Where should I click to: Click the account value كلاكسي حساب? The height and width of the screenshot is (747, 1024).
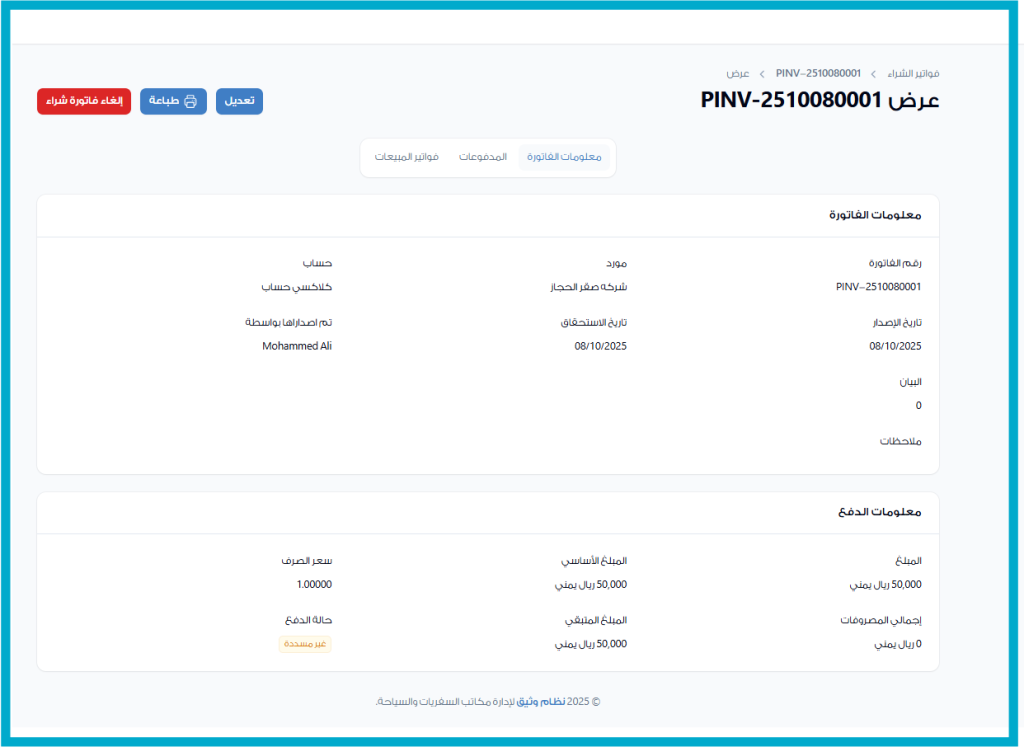pos(297,287)
